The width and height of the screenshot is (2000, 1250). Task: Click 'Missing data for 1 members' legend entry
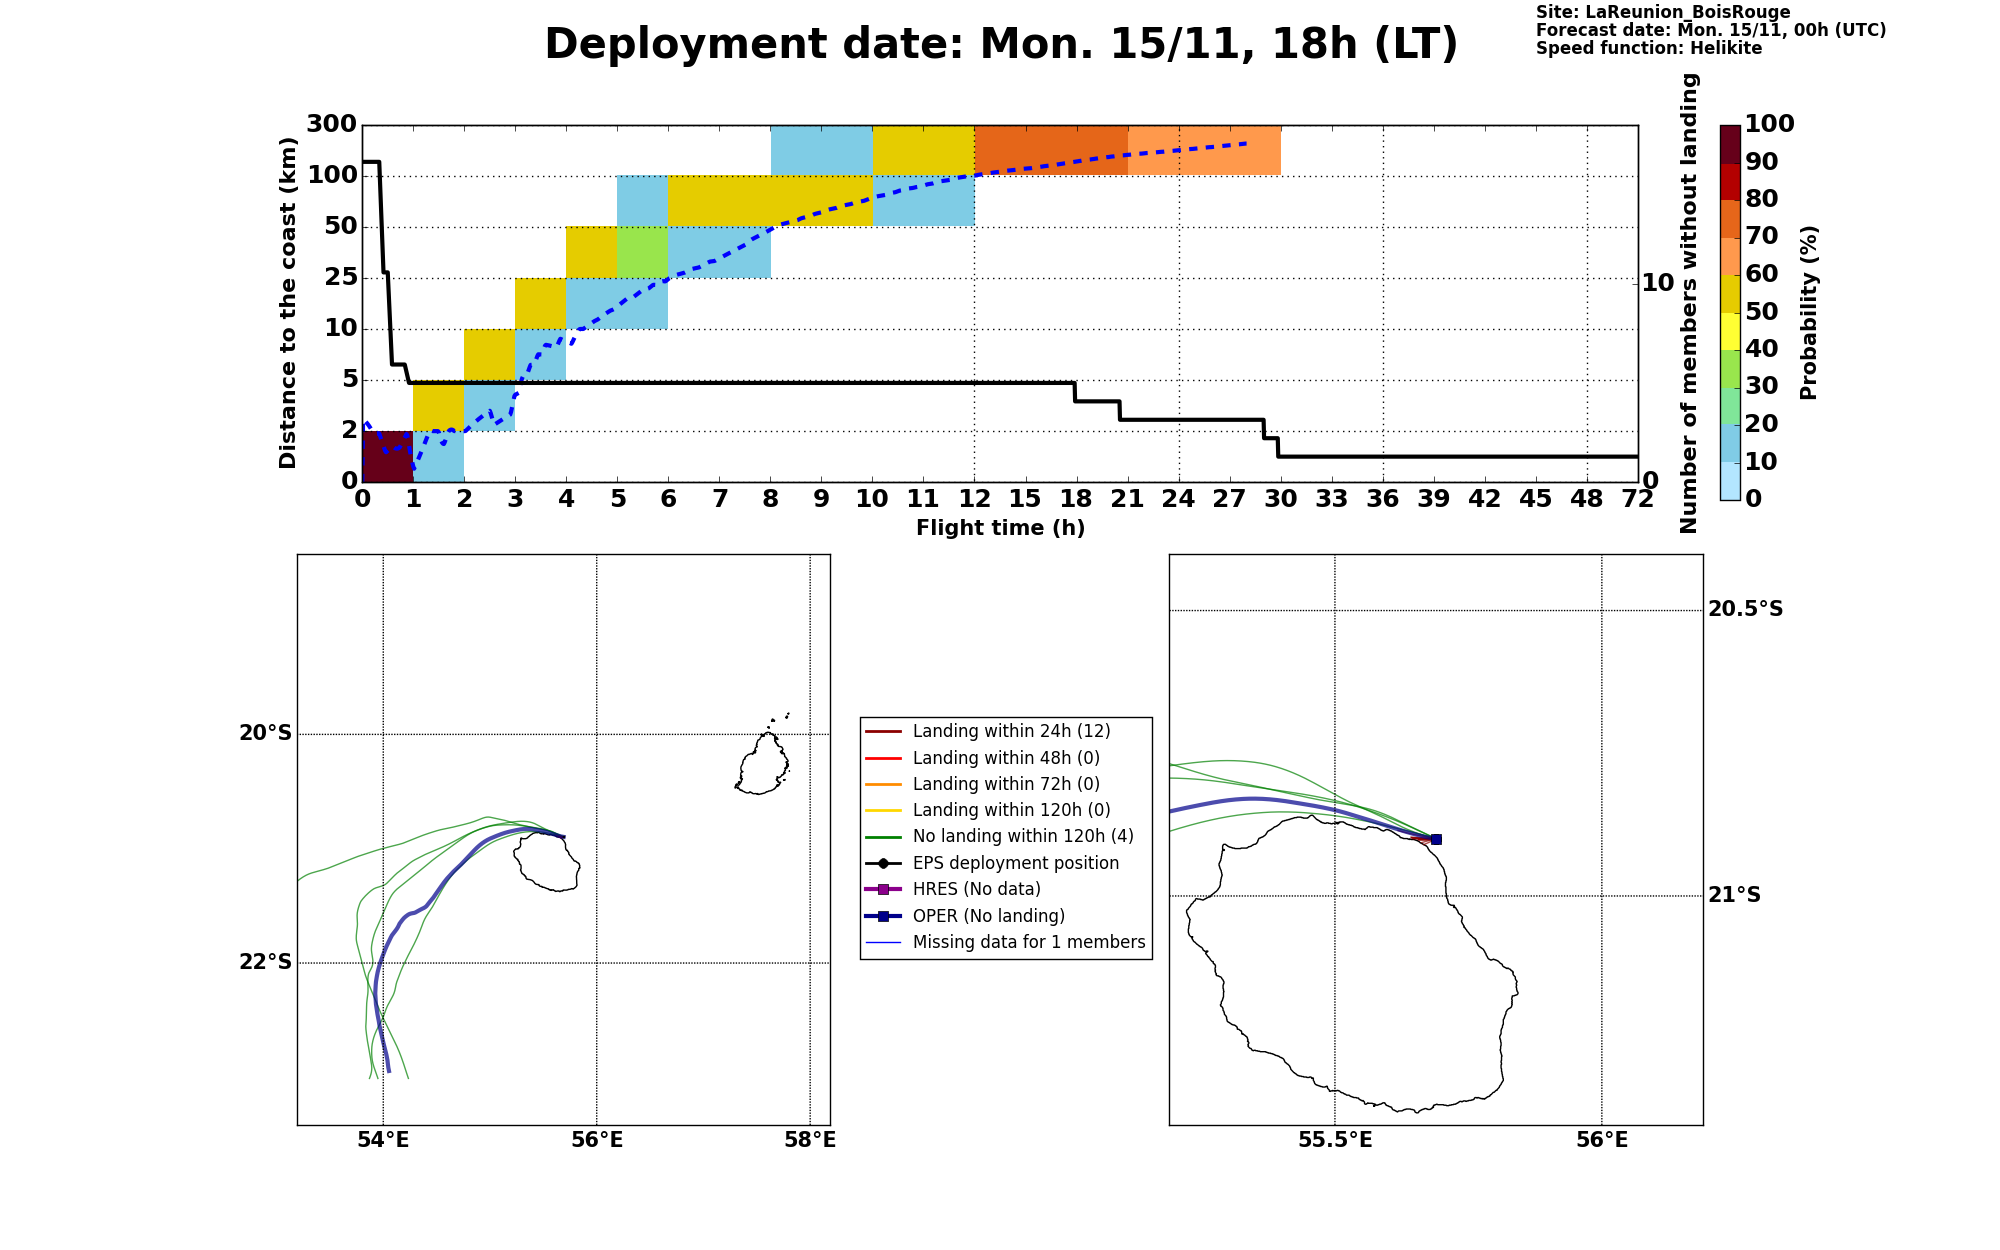(1006, 942)
